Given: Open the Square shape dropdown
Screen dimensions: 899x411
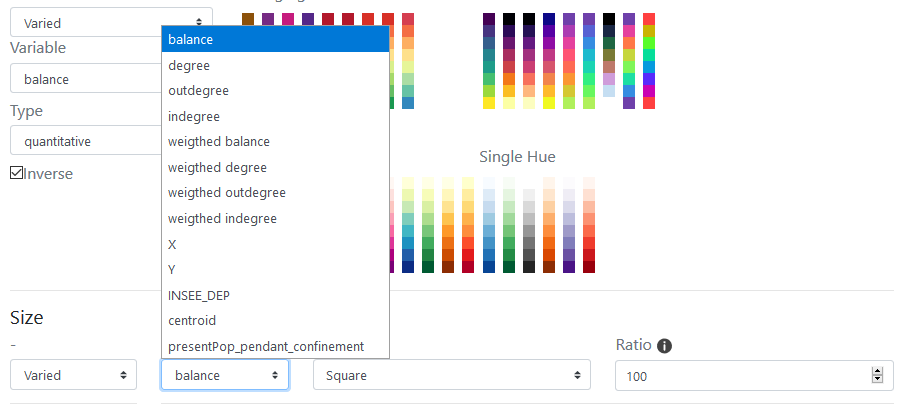Looking at the screenshot, I should click(x=452, y=375).
